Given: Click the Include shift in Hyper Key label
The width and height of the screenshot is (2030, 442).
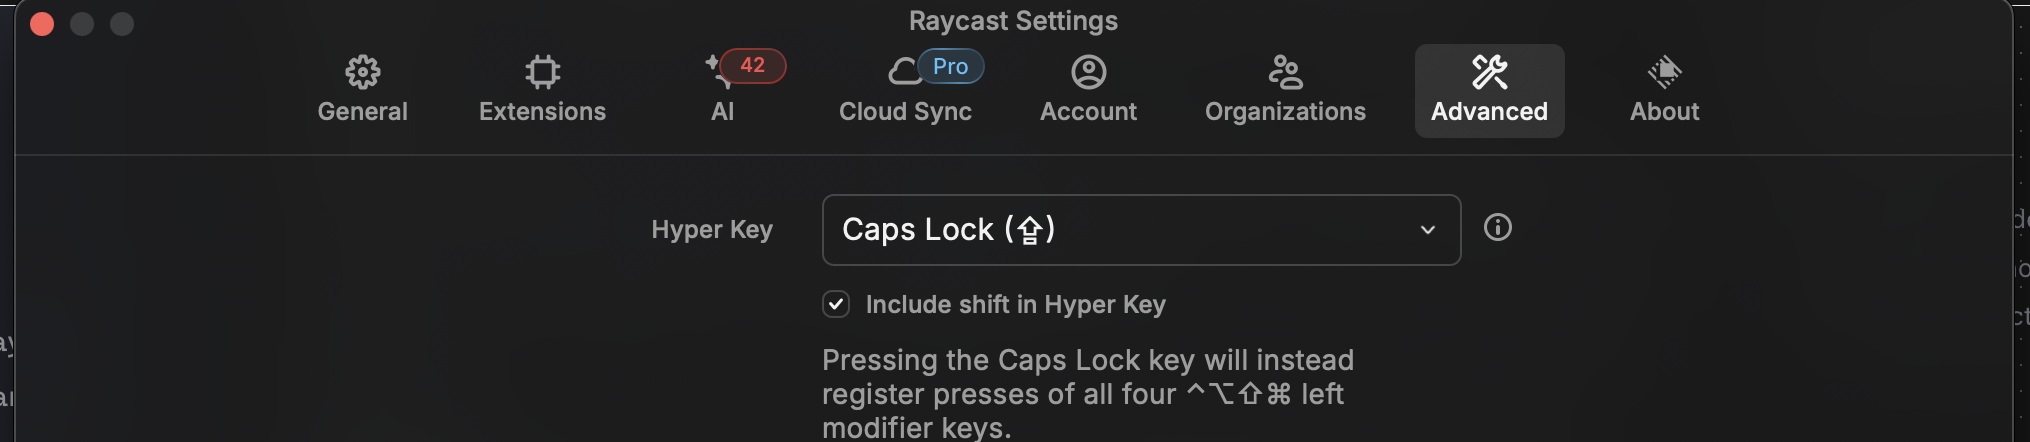Looking at the screenshot, I should pyautogui.click(x=1015, y=304).
